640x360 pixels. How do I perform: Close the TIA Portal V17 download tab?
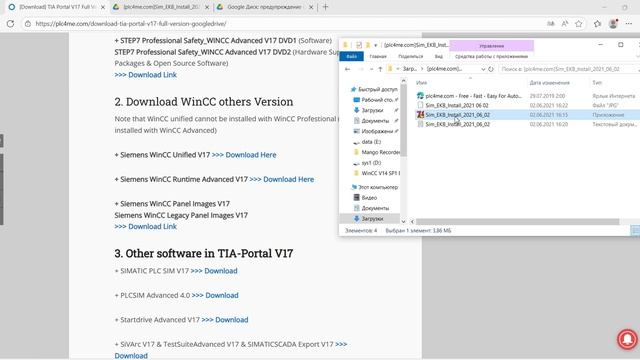(x=103, y=7)
